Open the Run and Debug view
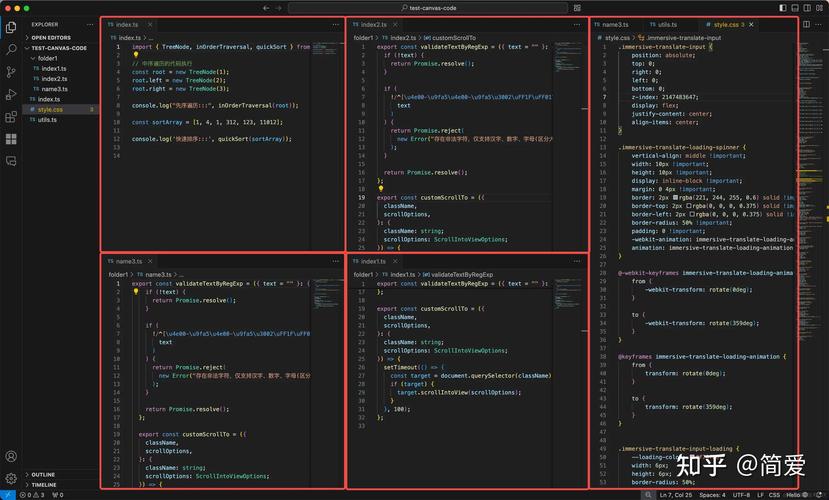The width and height of the screenshot is (829, 500). tap(11, 95)
